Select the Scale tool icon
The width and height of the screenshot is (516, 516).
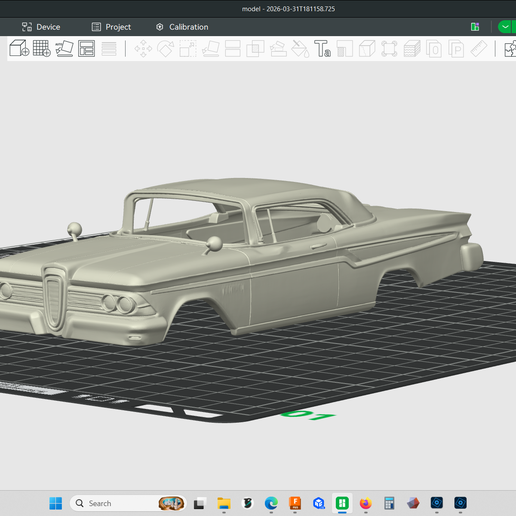point(188,49)
